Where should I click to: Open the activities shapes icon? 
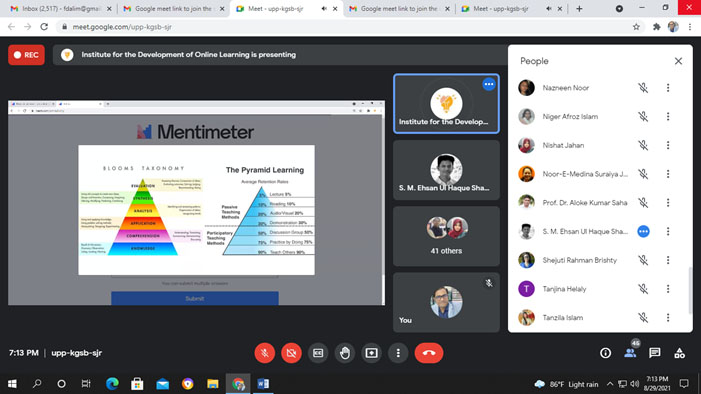pyautogui.click(x=680, y=353)
